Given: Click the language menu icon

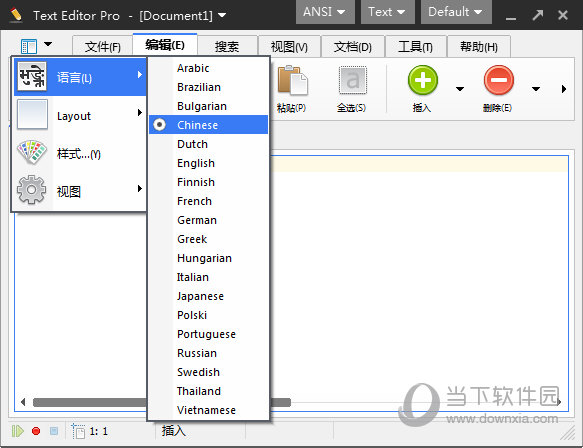Looking at the screenshot, I should click(32, 77).
